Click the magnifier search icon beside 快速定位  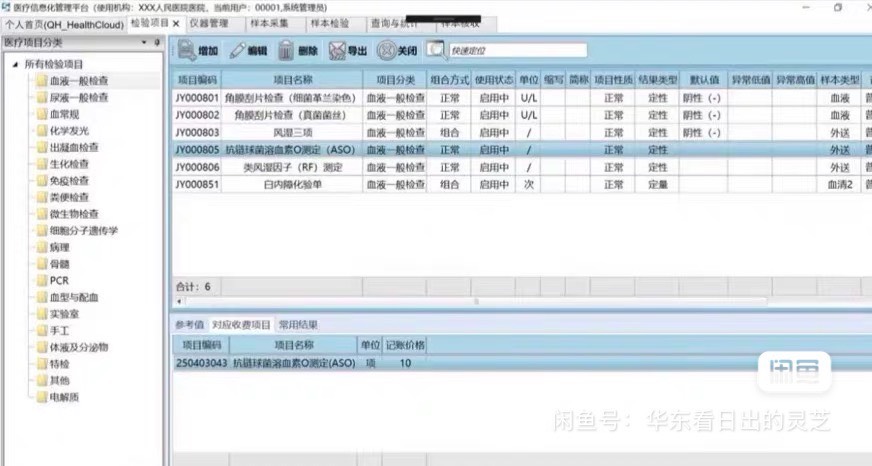click(437, 51)
